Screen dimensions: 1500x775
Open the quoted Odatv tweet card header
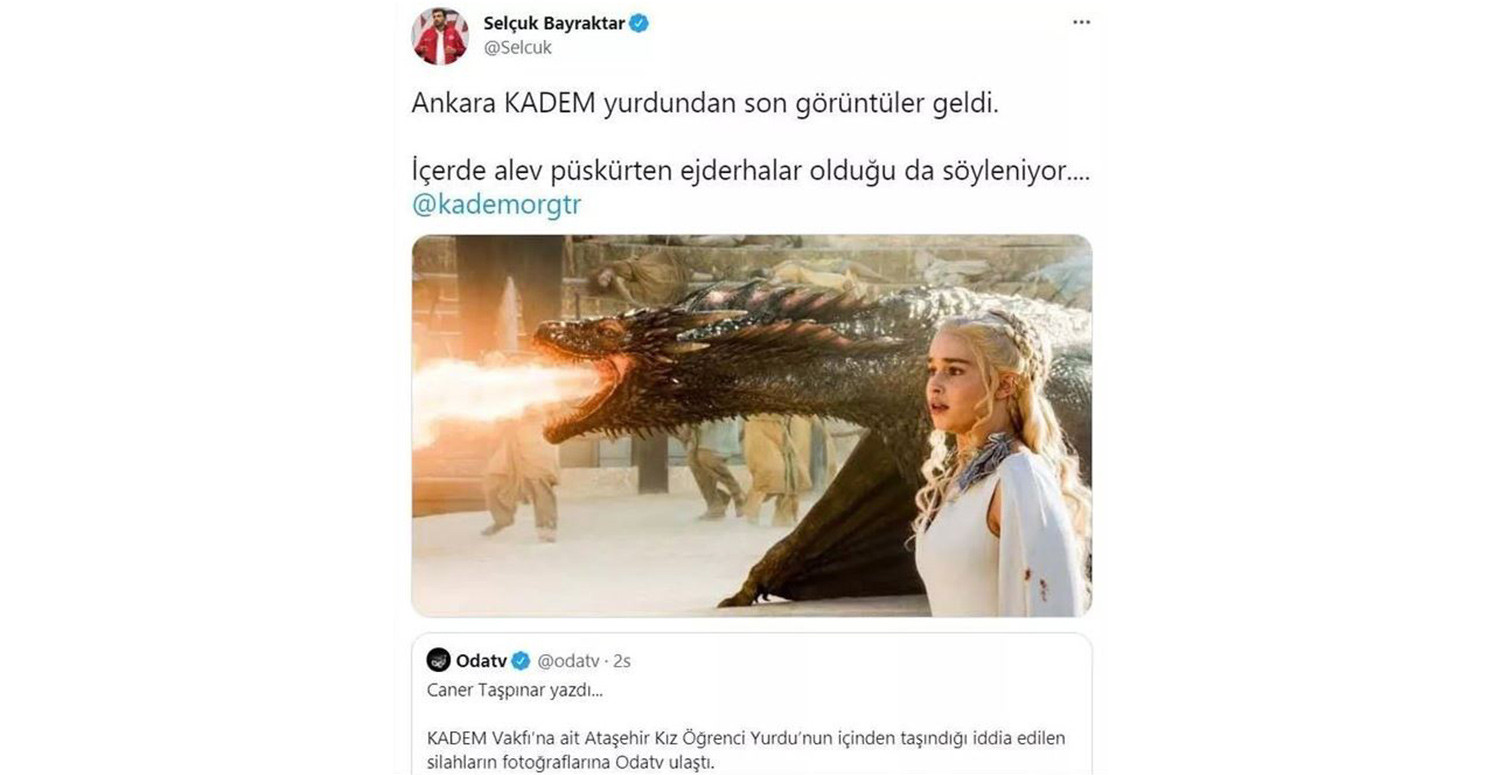point(529,661)
